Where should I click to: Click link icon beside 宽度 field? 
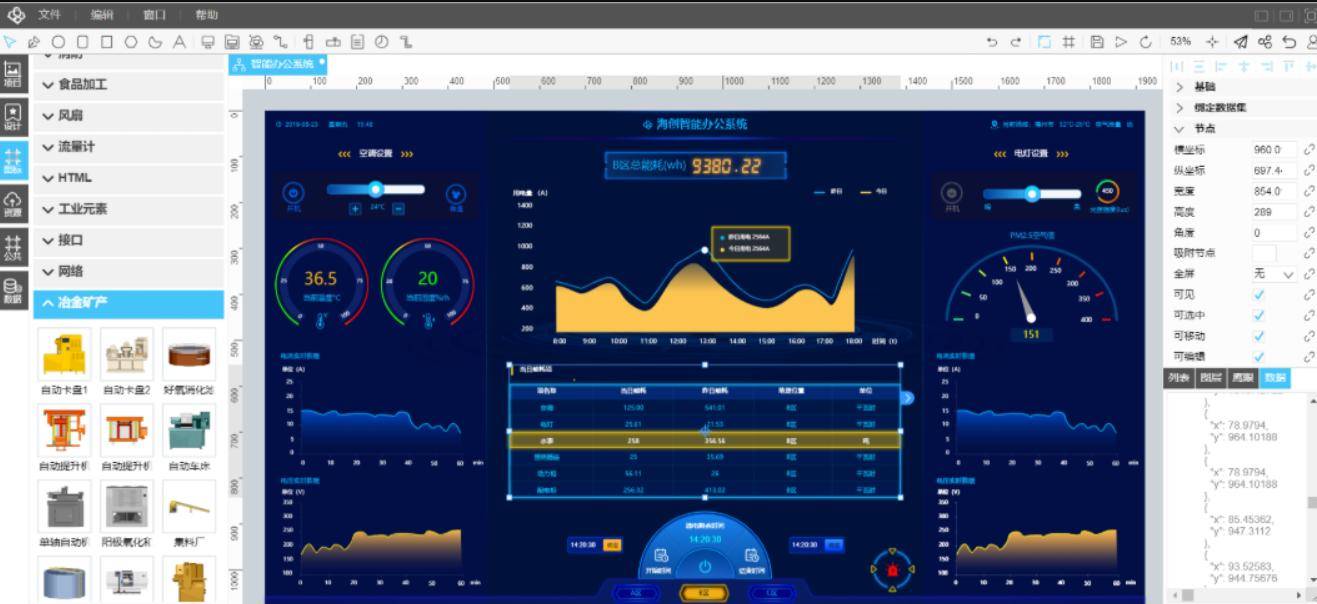click(x=1310, y=191)
